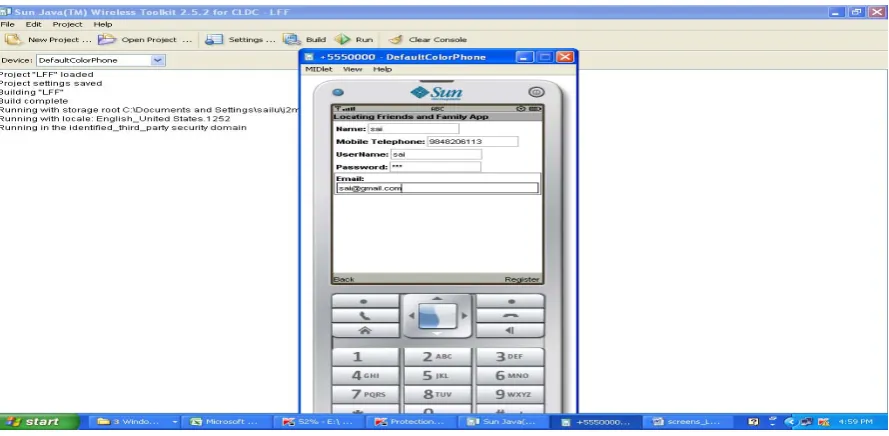The height and width of the screenshot is (436, 889).
Task: Open the toolkit Help menu
Action: pyautogui.click(x=103, y=24)
